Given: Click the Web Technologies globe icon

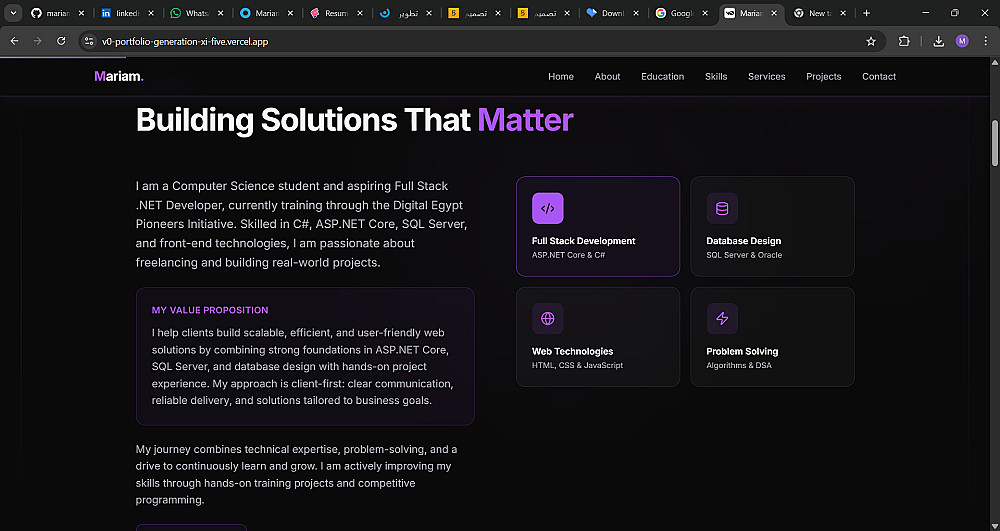Looking at the screenshot, I should pyautogui.click(x=547, y=319).
